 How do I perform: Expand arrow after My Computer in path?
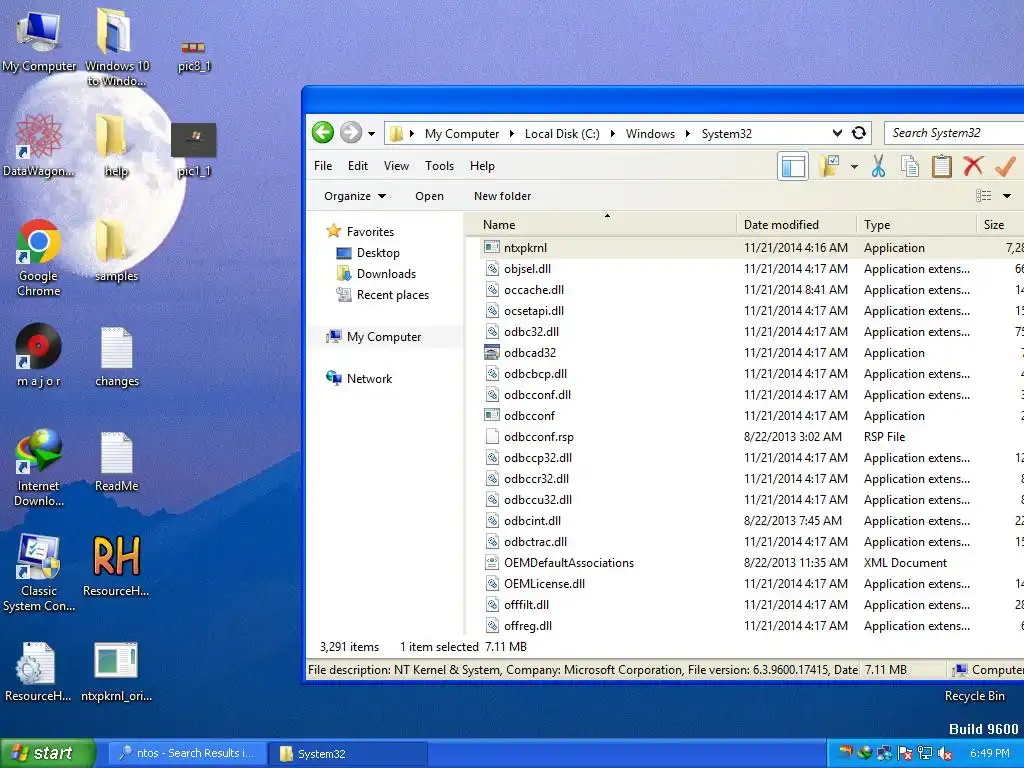511,134
